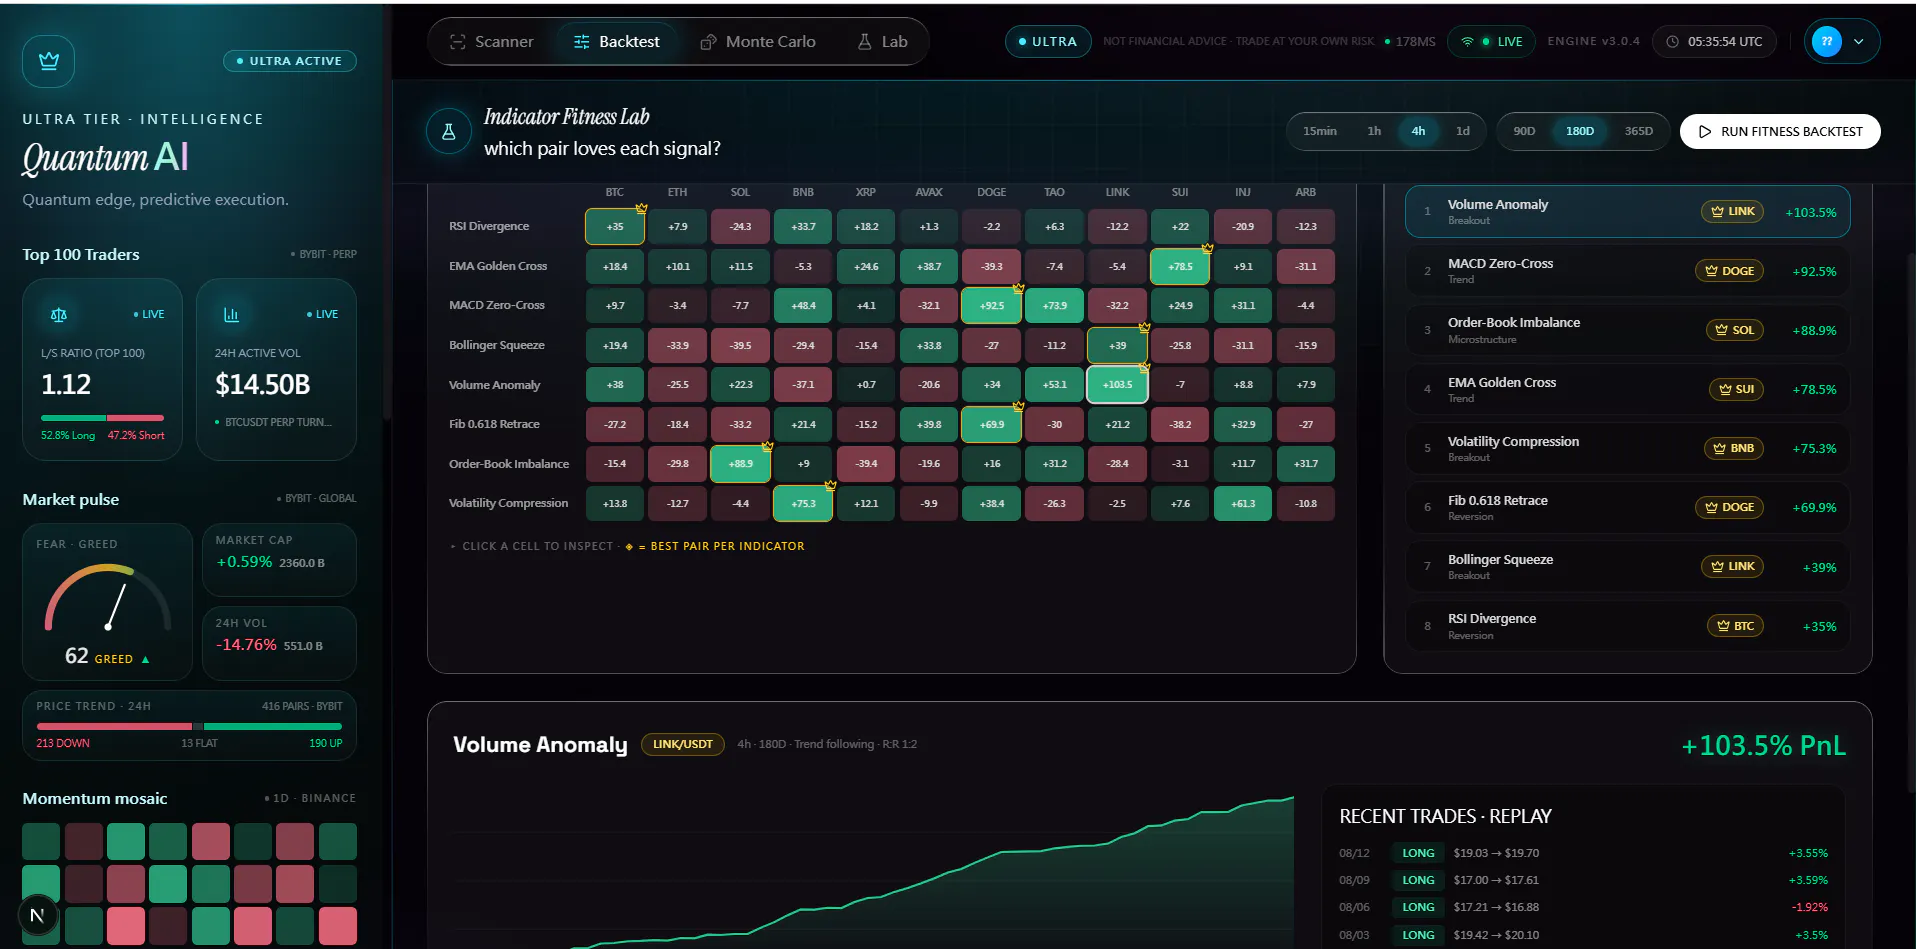Inspect the Volume Anomaly LINK +103.5 cell

pyautogui.click(x=1117, y=385)
